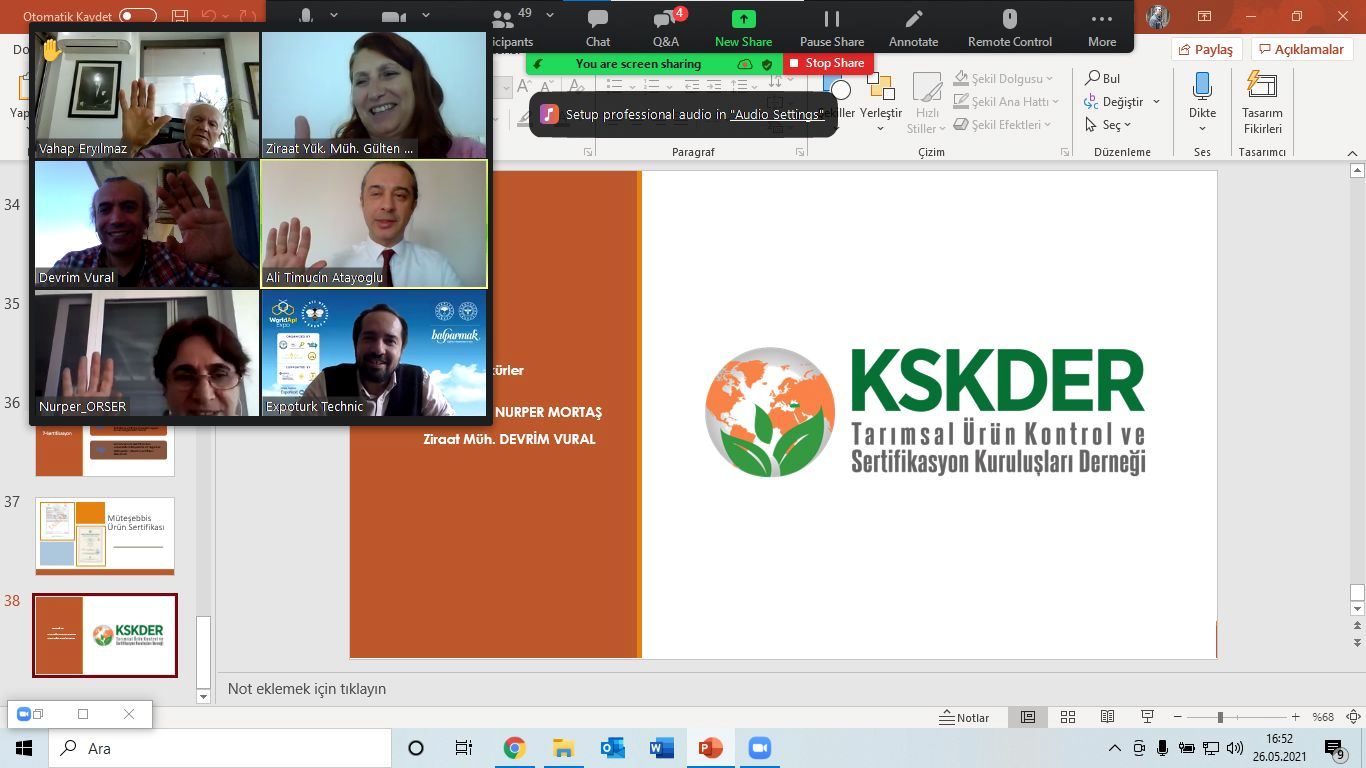Screen dimensions: 1366x768
Task: Open the Zoom Annotate tools
Action: coord(913,28)
